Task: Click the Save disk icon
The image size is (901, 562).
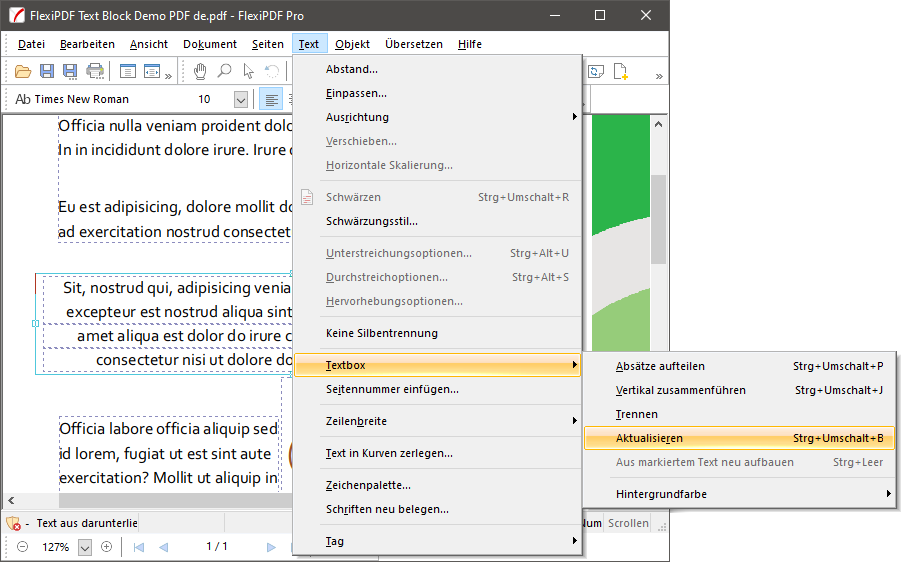Action: point(47,71)
